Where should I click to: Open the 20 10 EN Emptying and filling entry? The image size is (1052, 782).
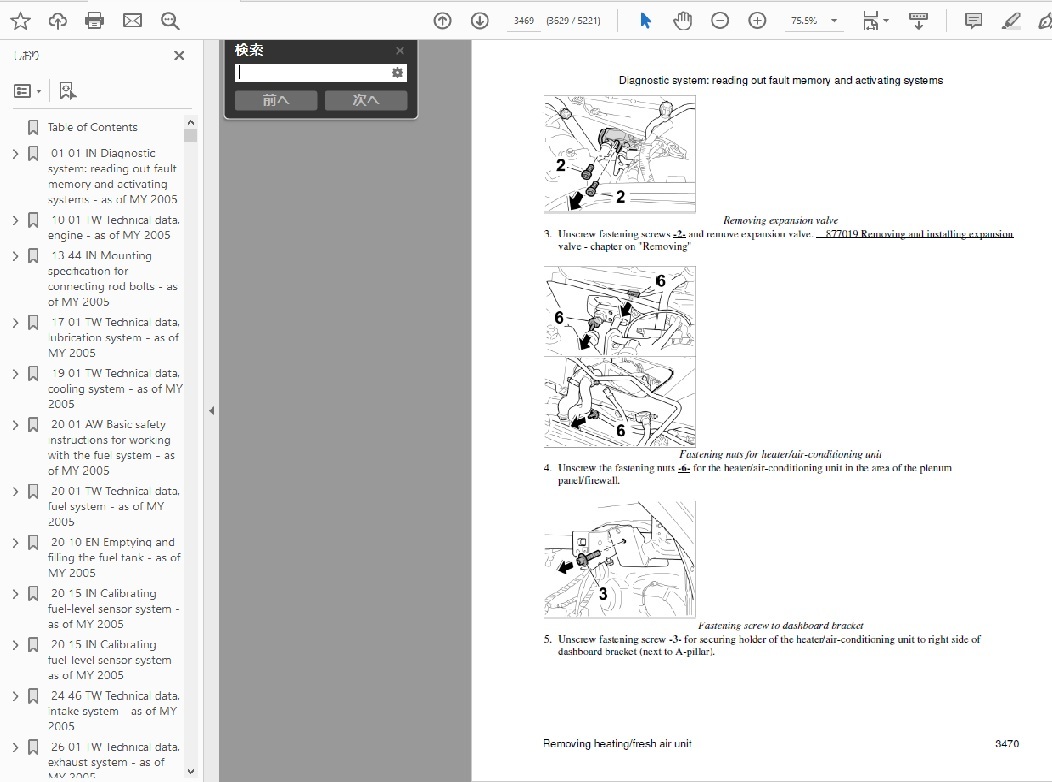[114, 557]
